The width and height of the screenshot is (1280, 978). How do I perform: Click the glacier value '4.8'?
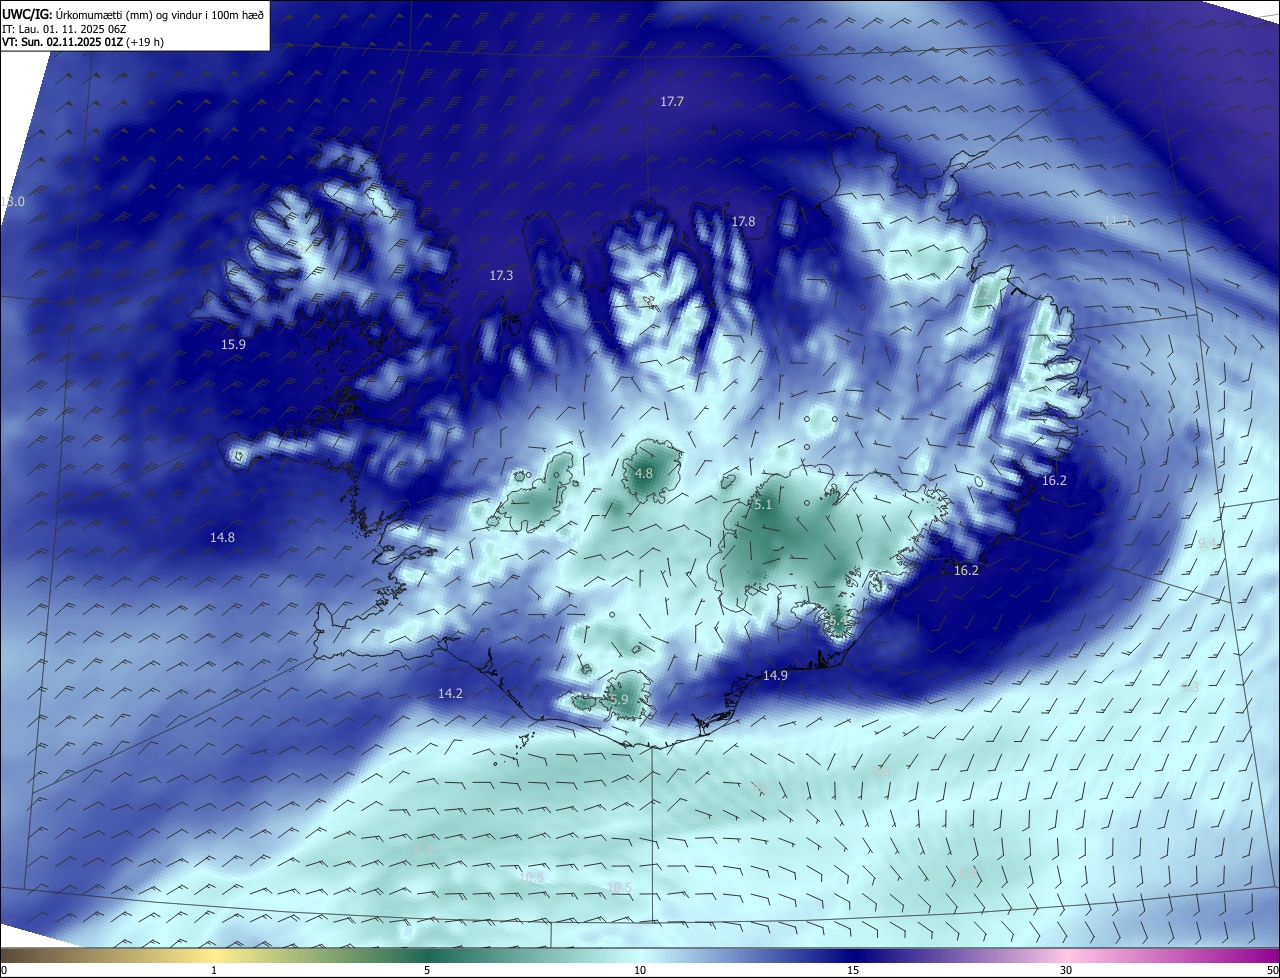pos(644,474)
